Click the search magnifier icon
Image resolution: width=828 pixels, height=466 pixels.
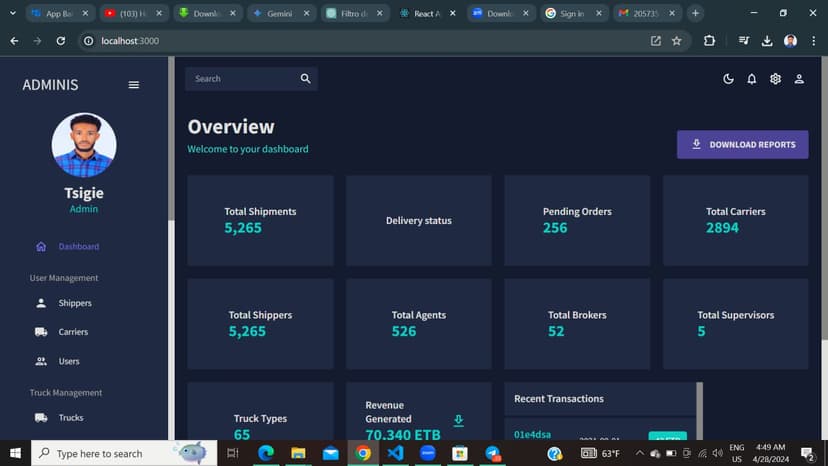click(306, 79)
